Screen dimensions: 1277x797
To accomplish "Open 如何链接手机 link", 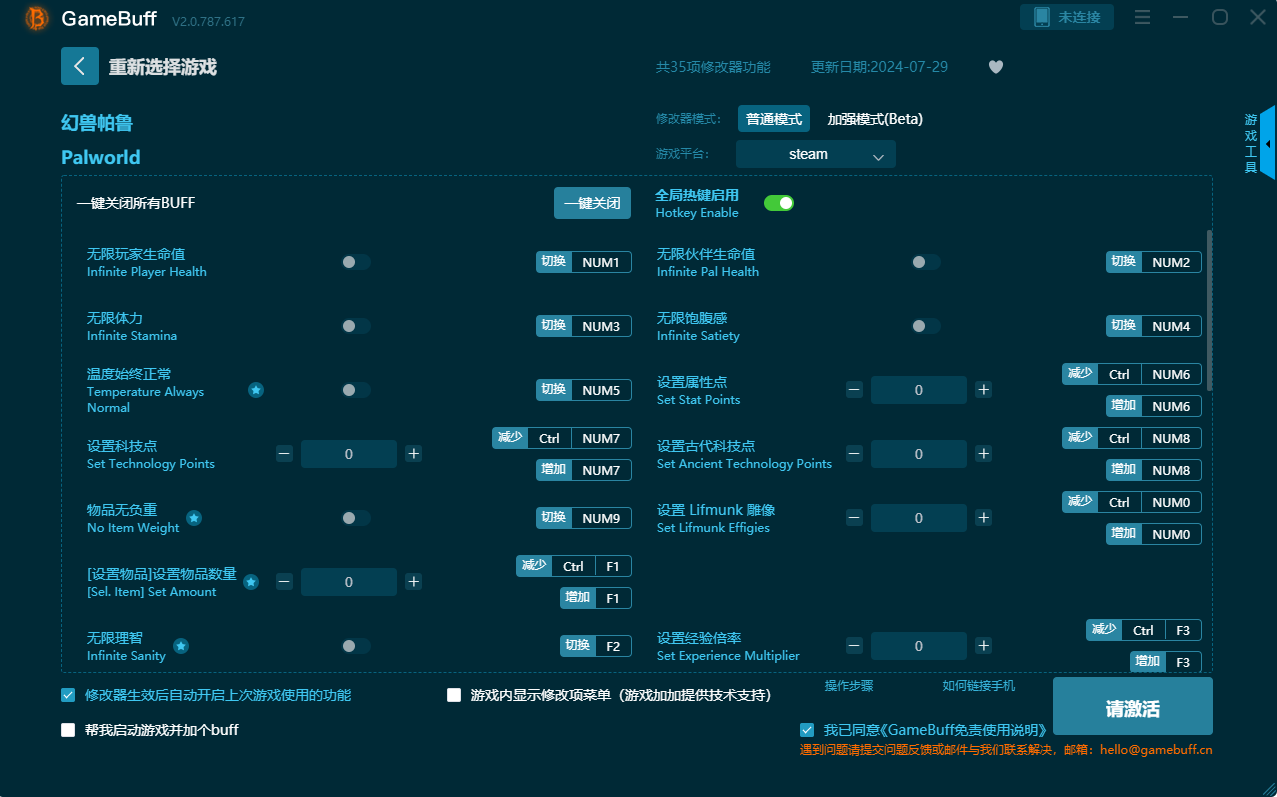I will (979, 686).
